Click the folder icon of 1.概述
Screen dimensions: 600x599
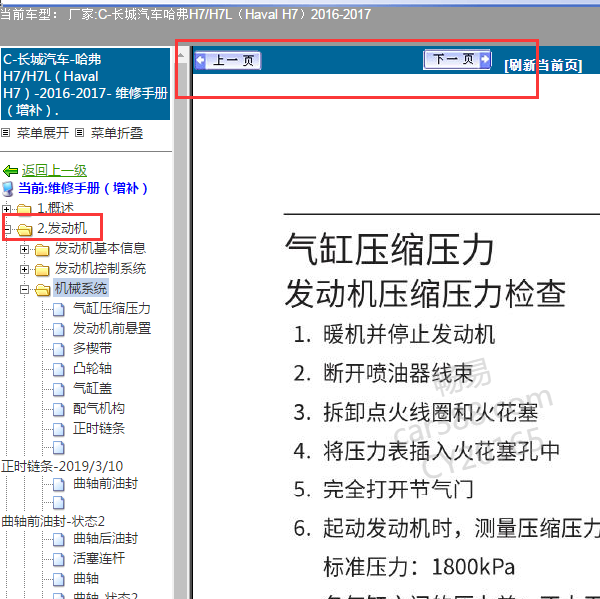(x=24, y=209)
